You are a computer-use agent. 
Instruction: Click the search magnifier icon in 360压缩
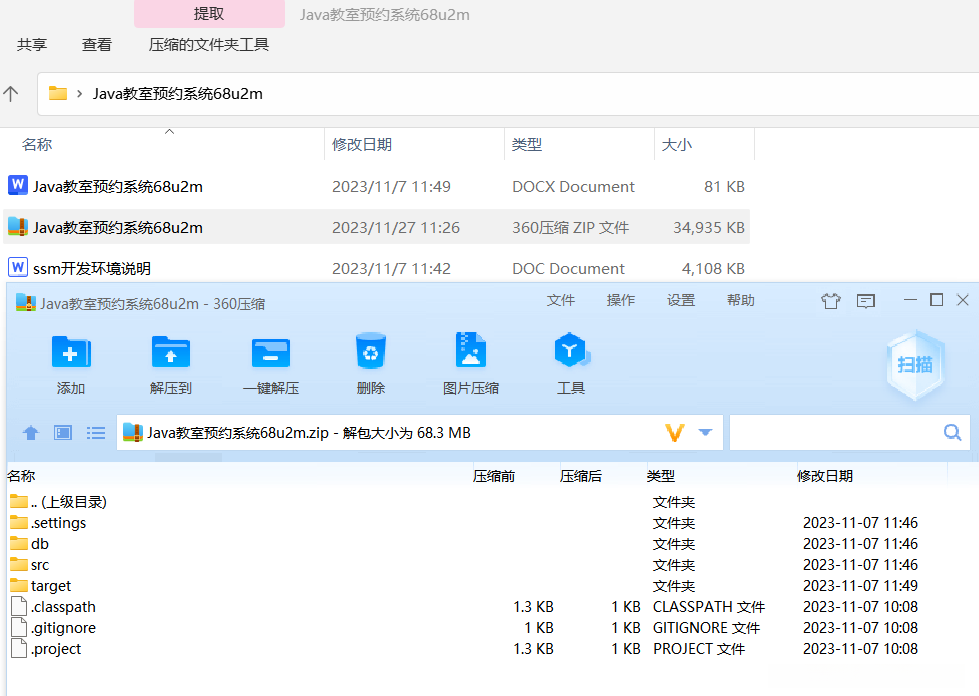pos(952,432)
